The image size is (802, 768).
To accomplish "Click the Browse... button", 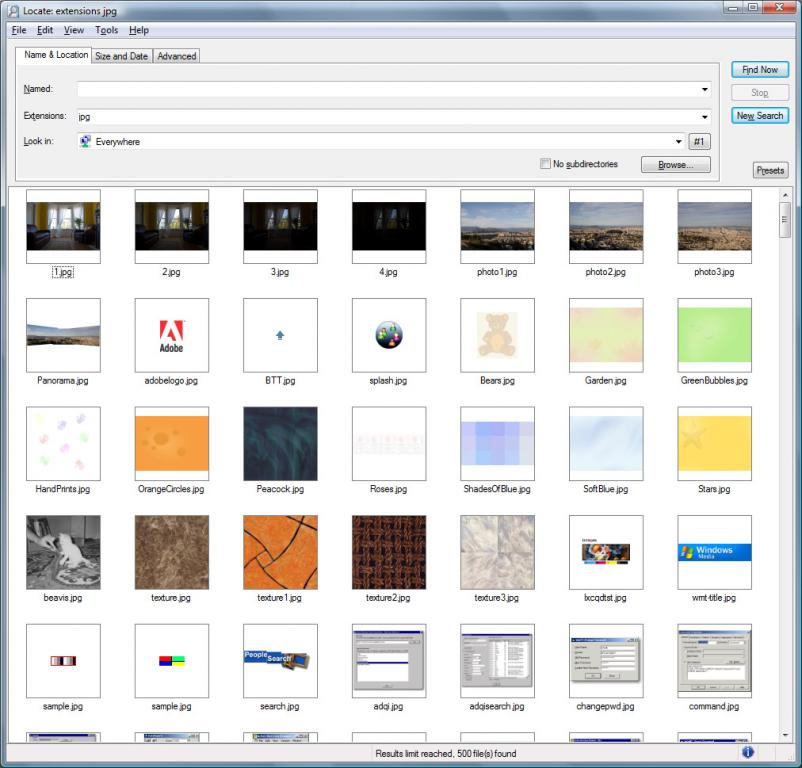I will tap(675, 164).
